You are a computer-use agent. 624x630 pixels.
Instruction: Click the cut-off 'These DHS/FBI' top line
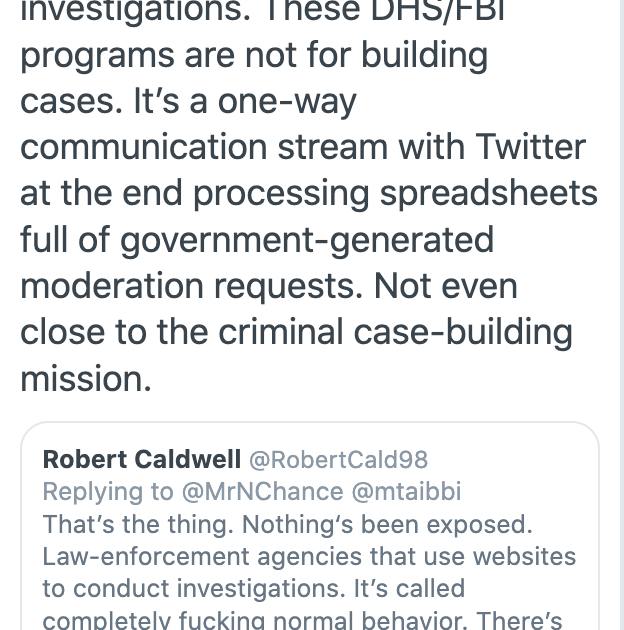pyautogui.click(x=385, y=12)
